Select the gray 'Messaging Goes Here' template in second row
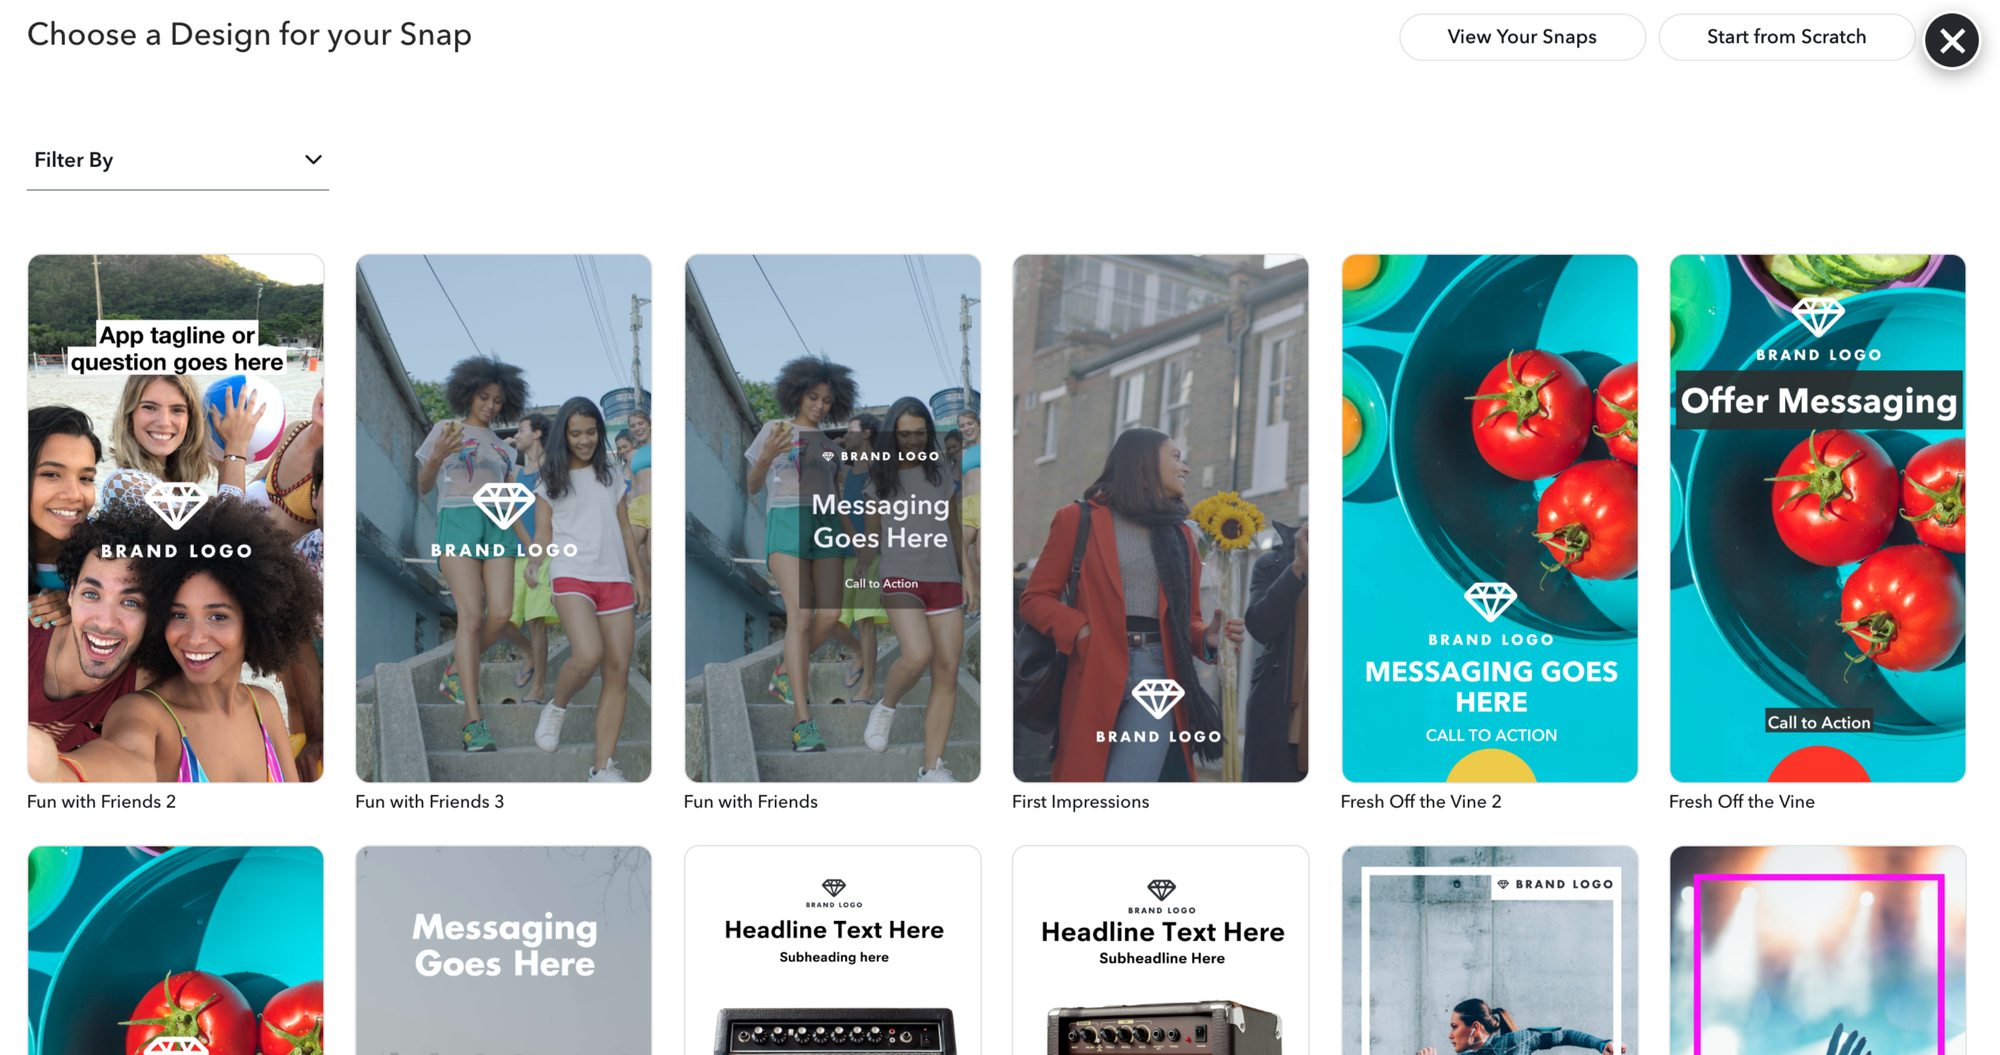This screenshot has width=2000, height=1055. click(x=504, y=950)
